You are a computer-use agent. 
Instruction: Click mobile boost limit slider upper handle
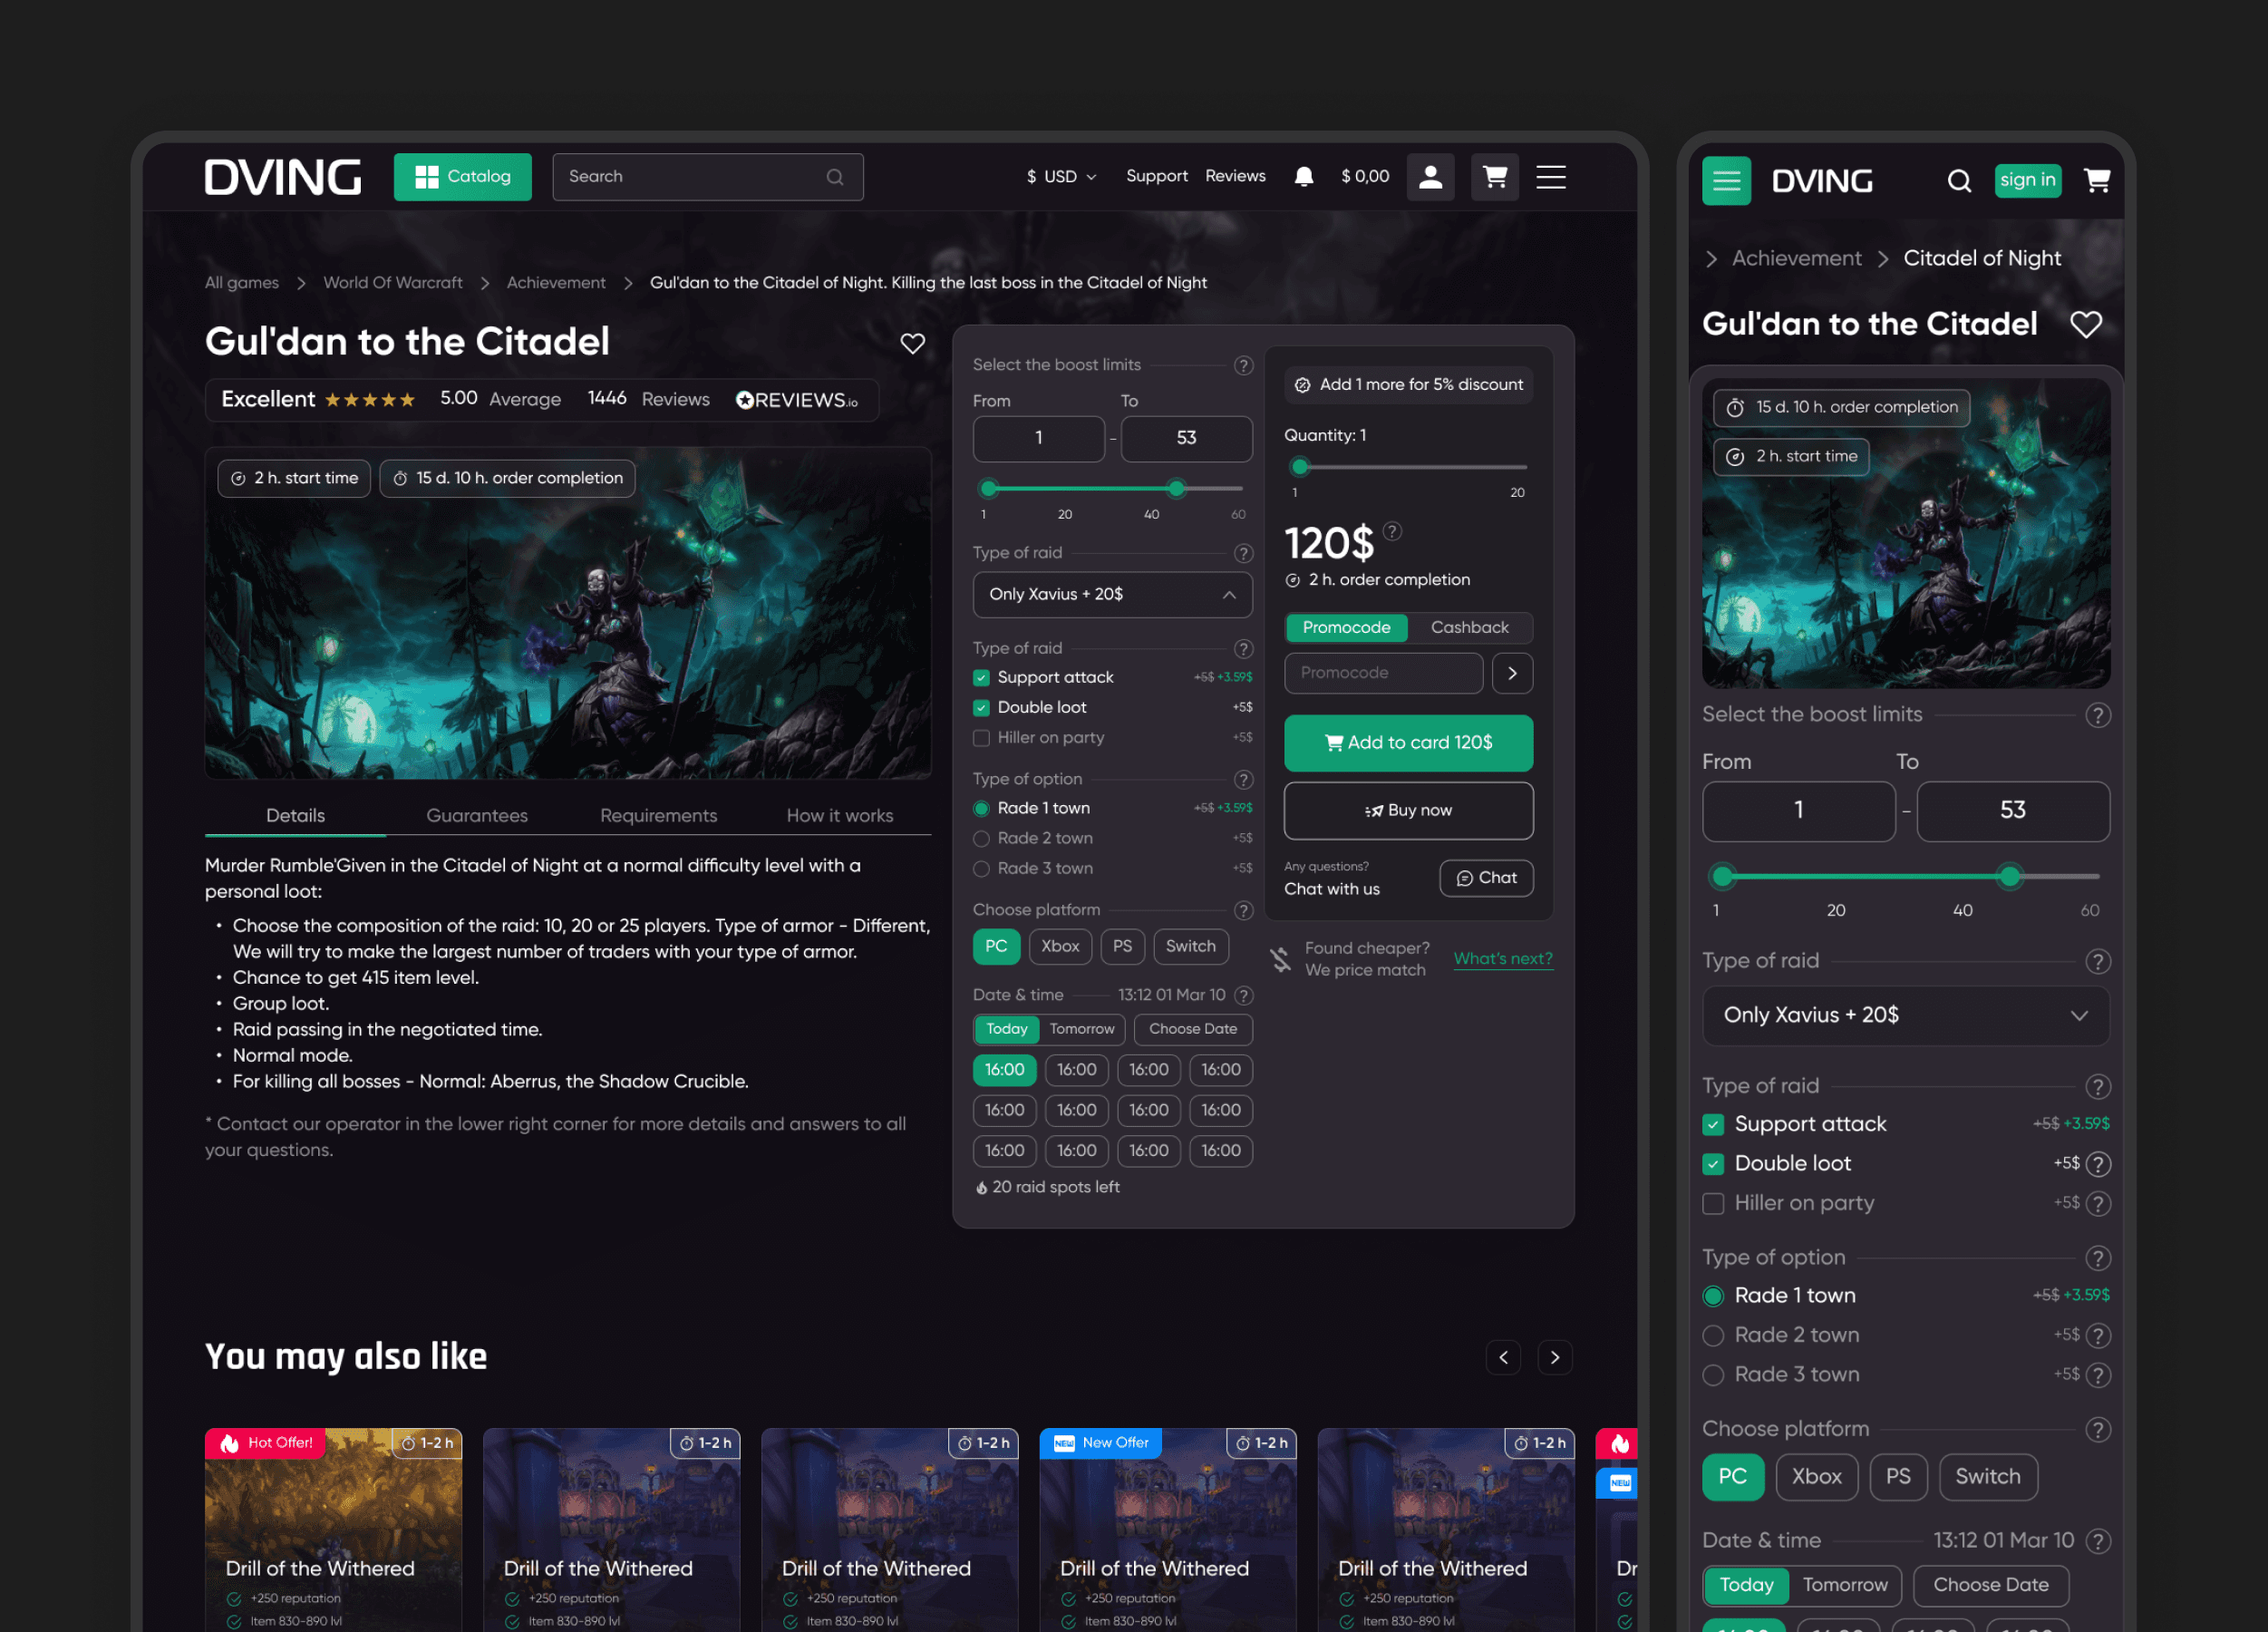2009,877
